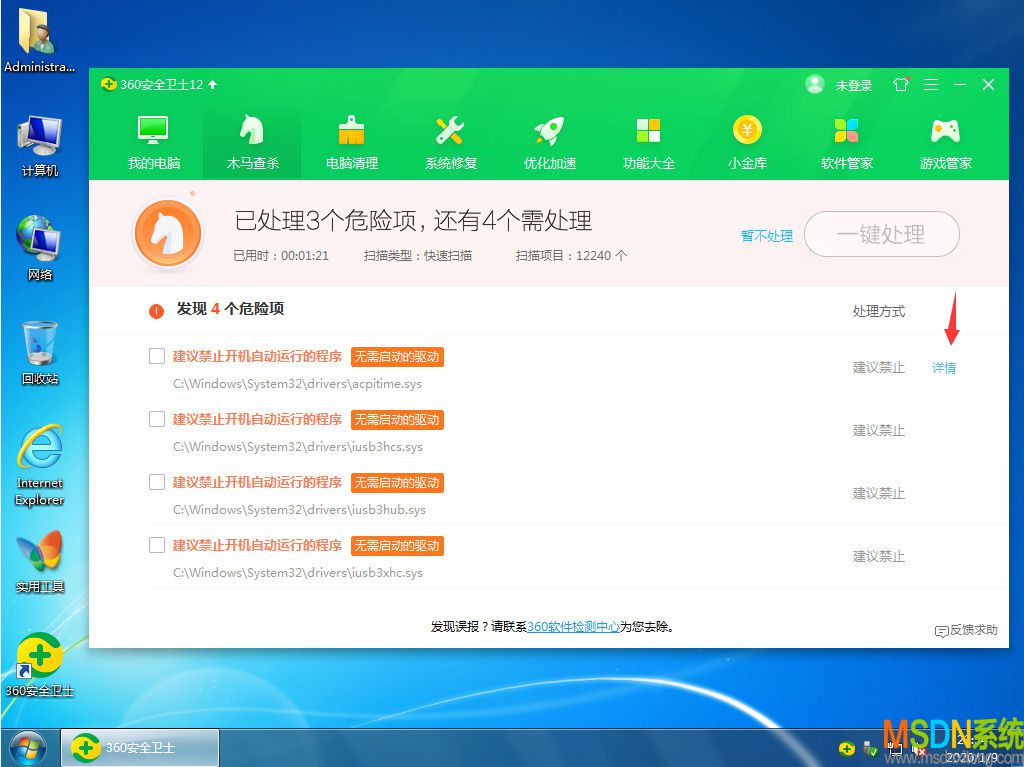Click 暂不处理 to skip handling
Screen dimensions: 1024x767
coord(767,236)
